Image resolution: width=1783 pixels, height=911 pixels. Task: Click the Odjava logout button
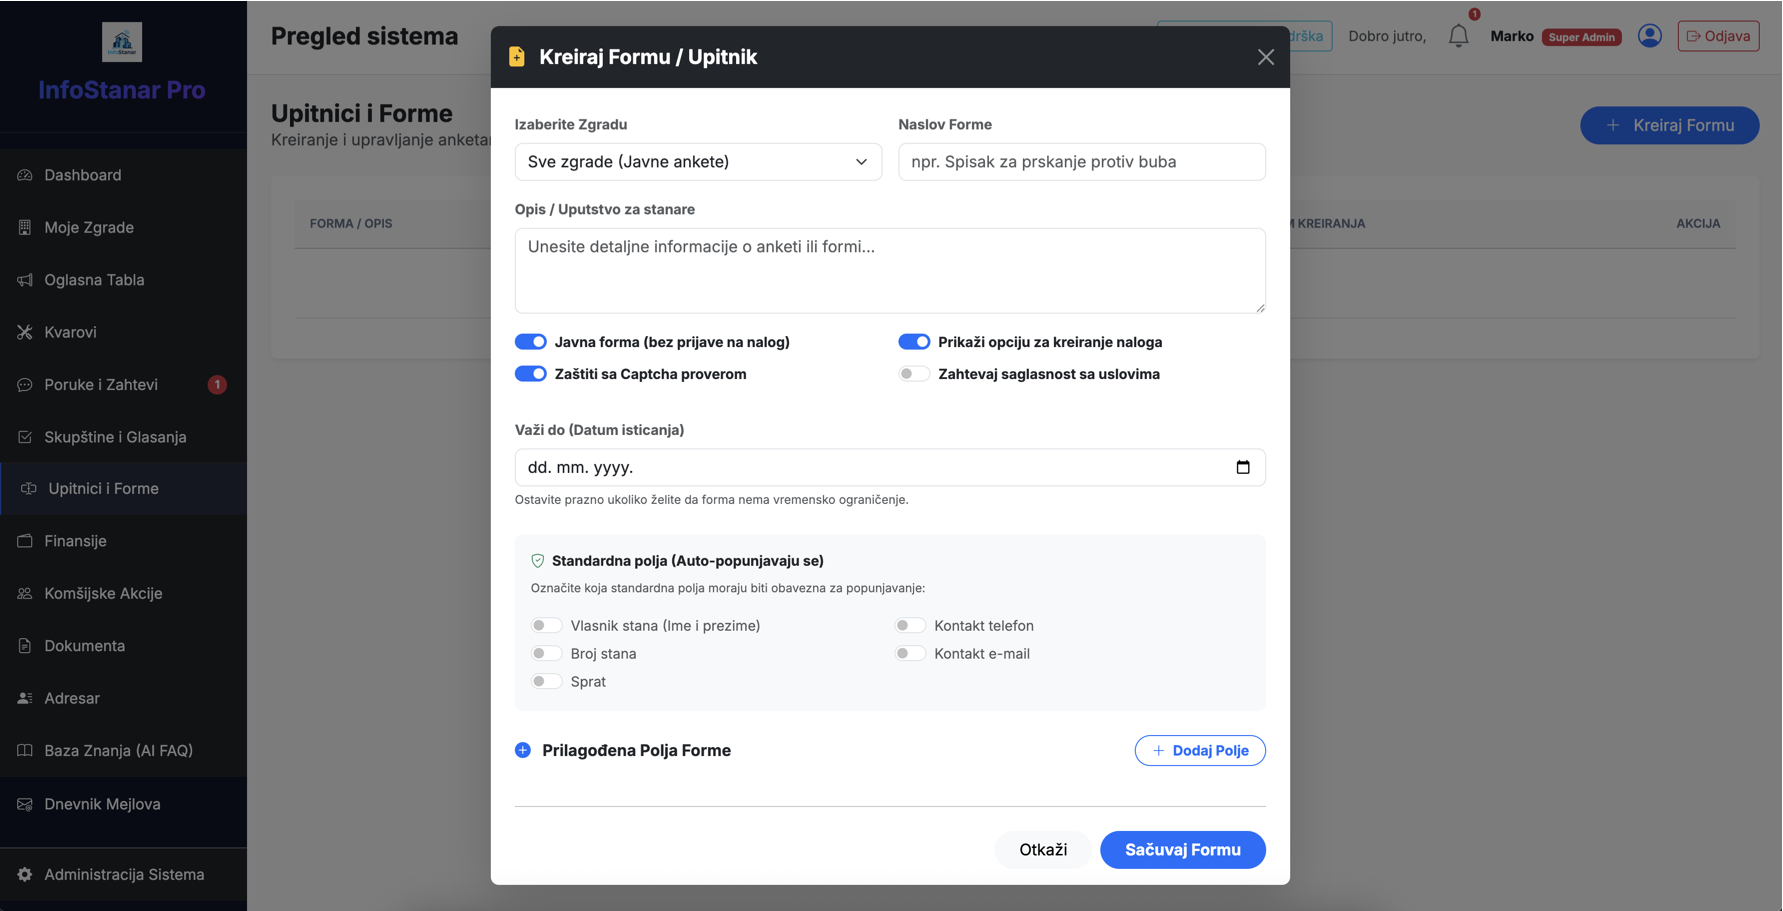[x=1718, y=36]
